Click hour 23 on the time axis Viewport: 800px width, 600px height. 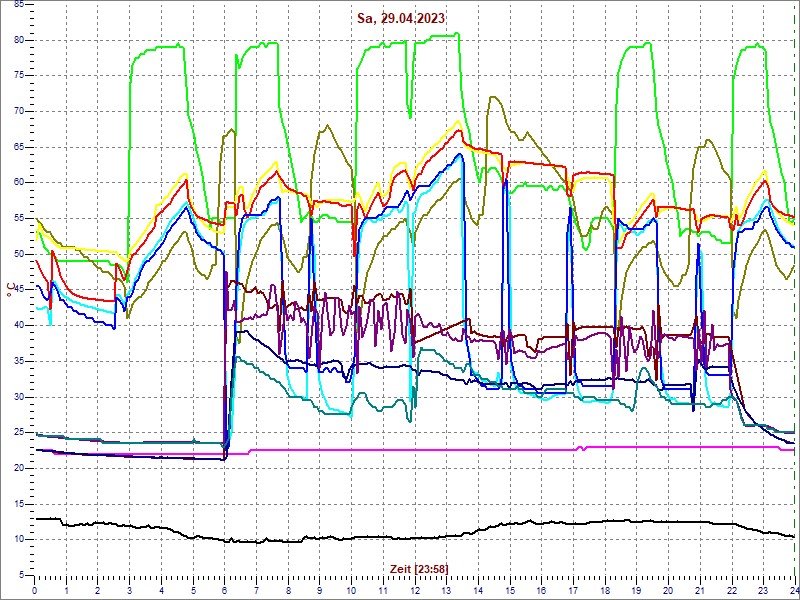click(763, 590)
